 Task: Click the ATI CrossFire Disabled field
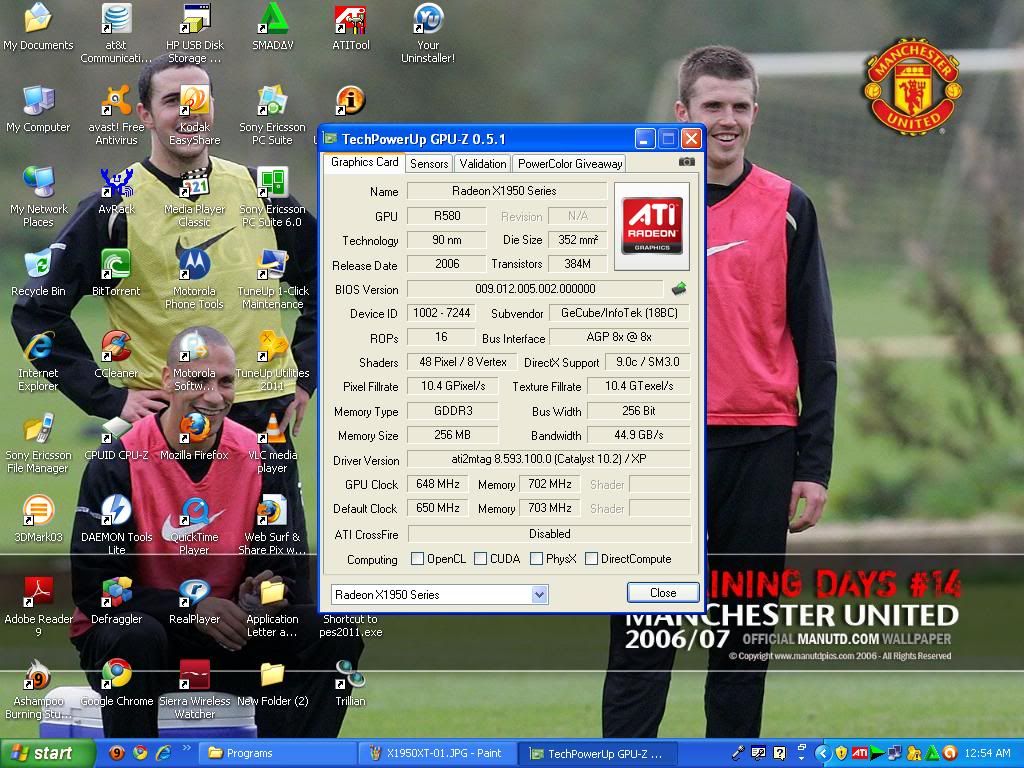549,534
